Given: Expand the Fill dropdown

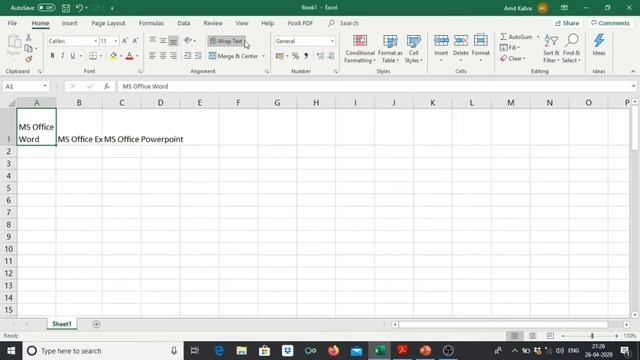Looking at the screenshot, I should 509,48.
